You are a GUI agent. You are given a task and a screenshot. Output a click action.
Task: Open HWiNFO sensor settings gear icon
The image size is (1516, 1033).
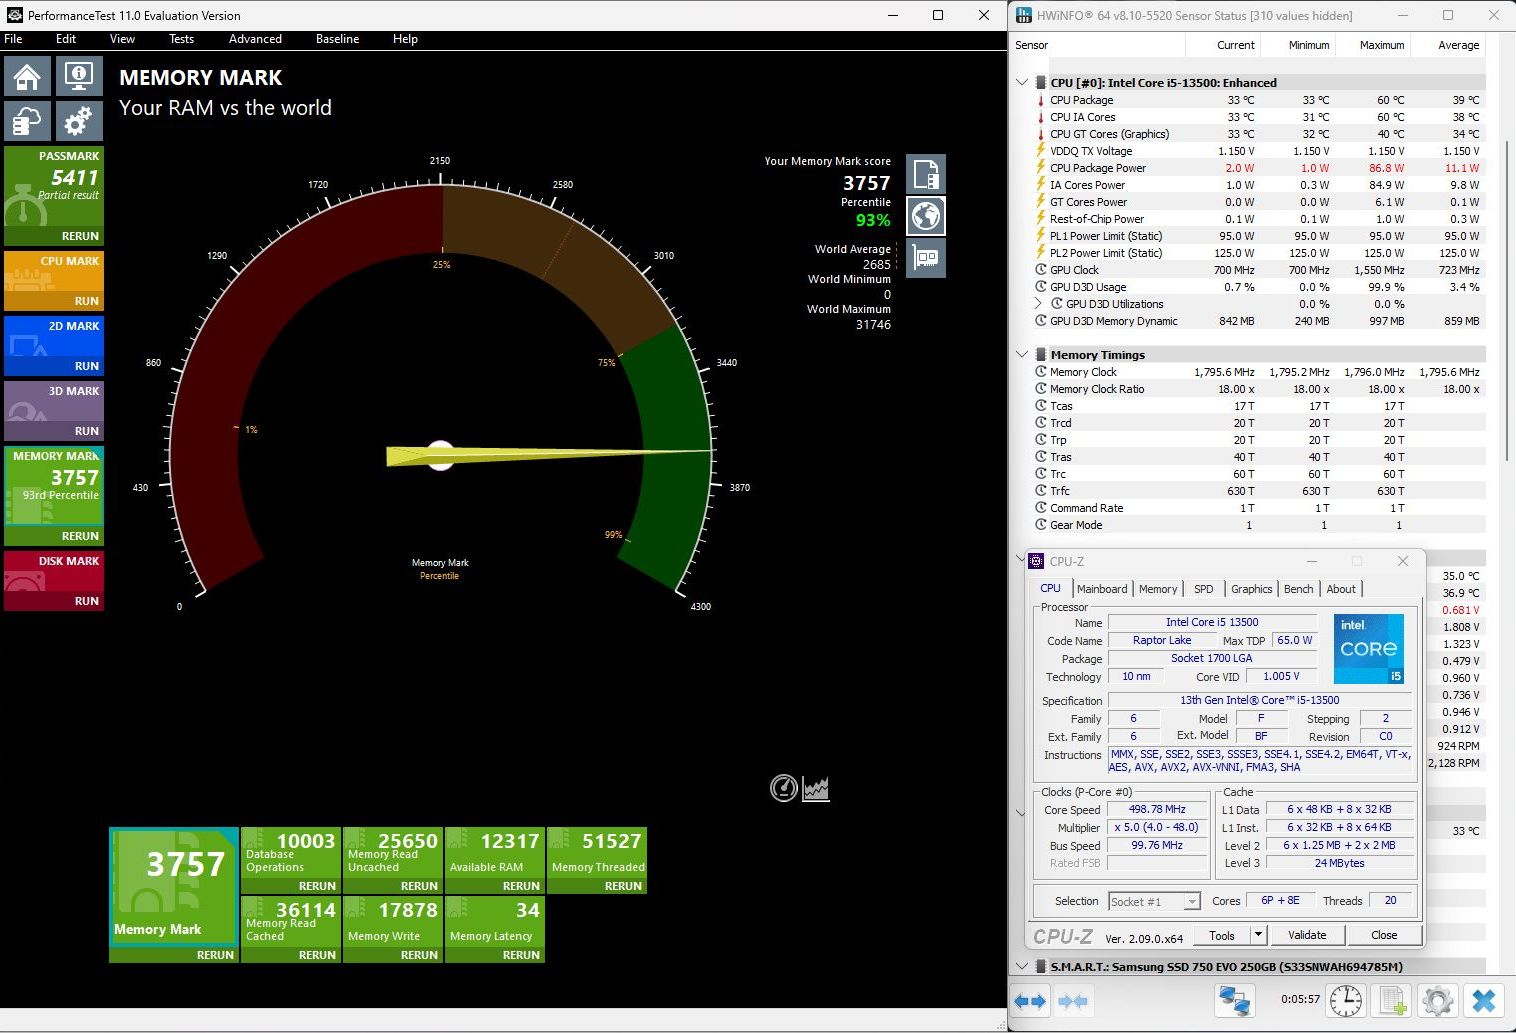1437,1000
